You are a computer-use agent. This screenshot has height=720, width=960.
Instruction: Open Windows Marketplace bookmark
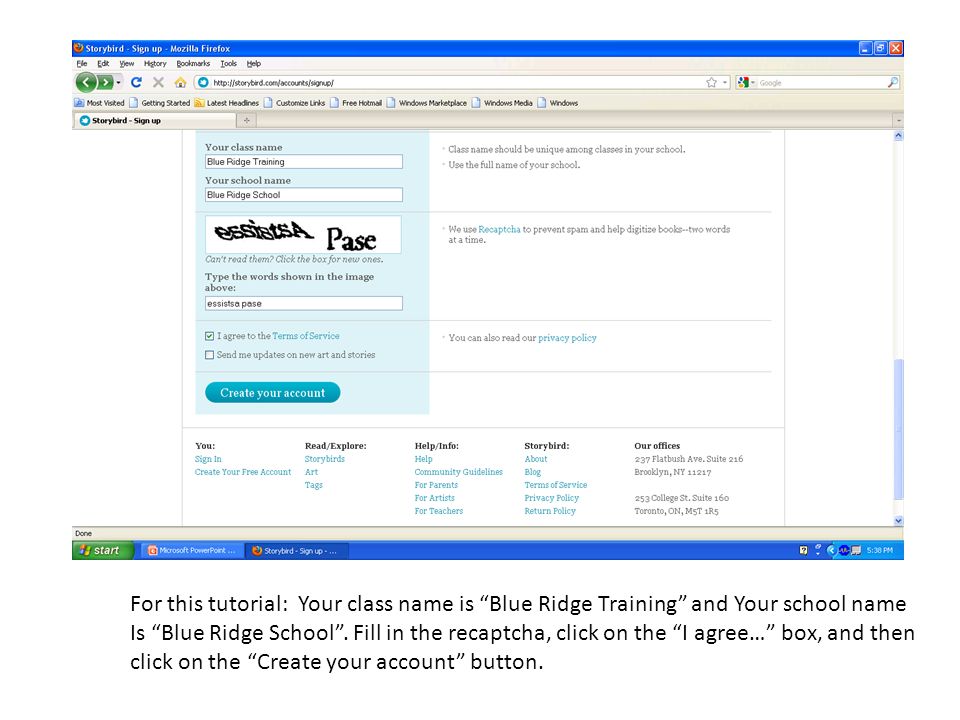[427, 103]
